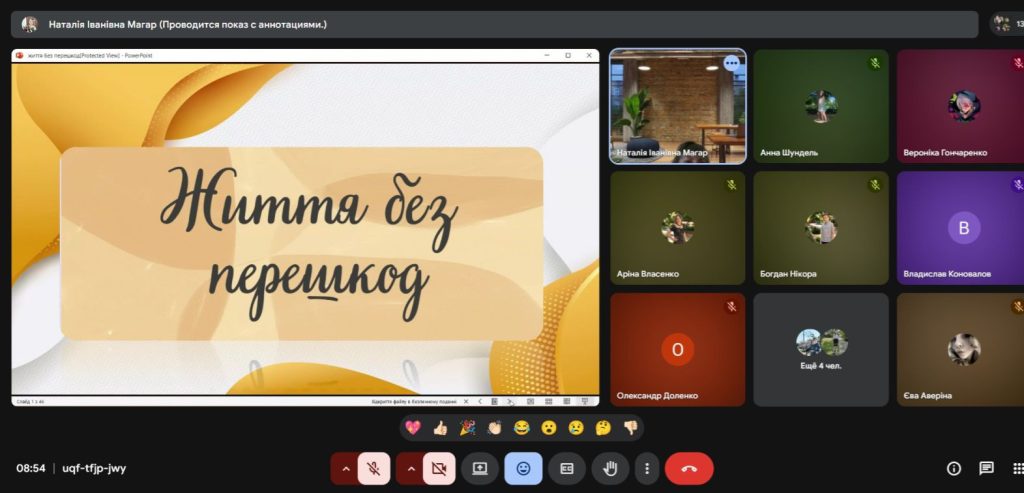Click the Олександр Доленко participant tile
Viewport: 1024px width, 493px height.
click(x=677, y=349)
